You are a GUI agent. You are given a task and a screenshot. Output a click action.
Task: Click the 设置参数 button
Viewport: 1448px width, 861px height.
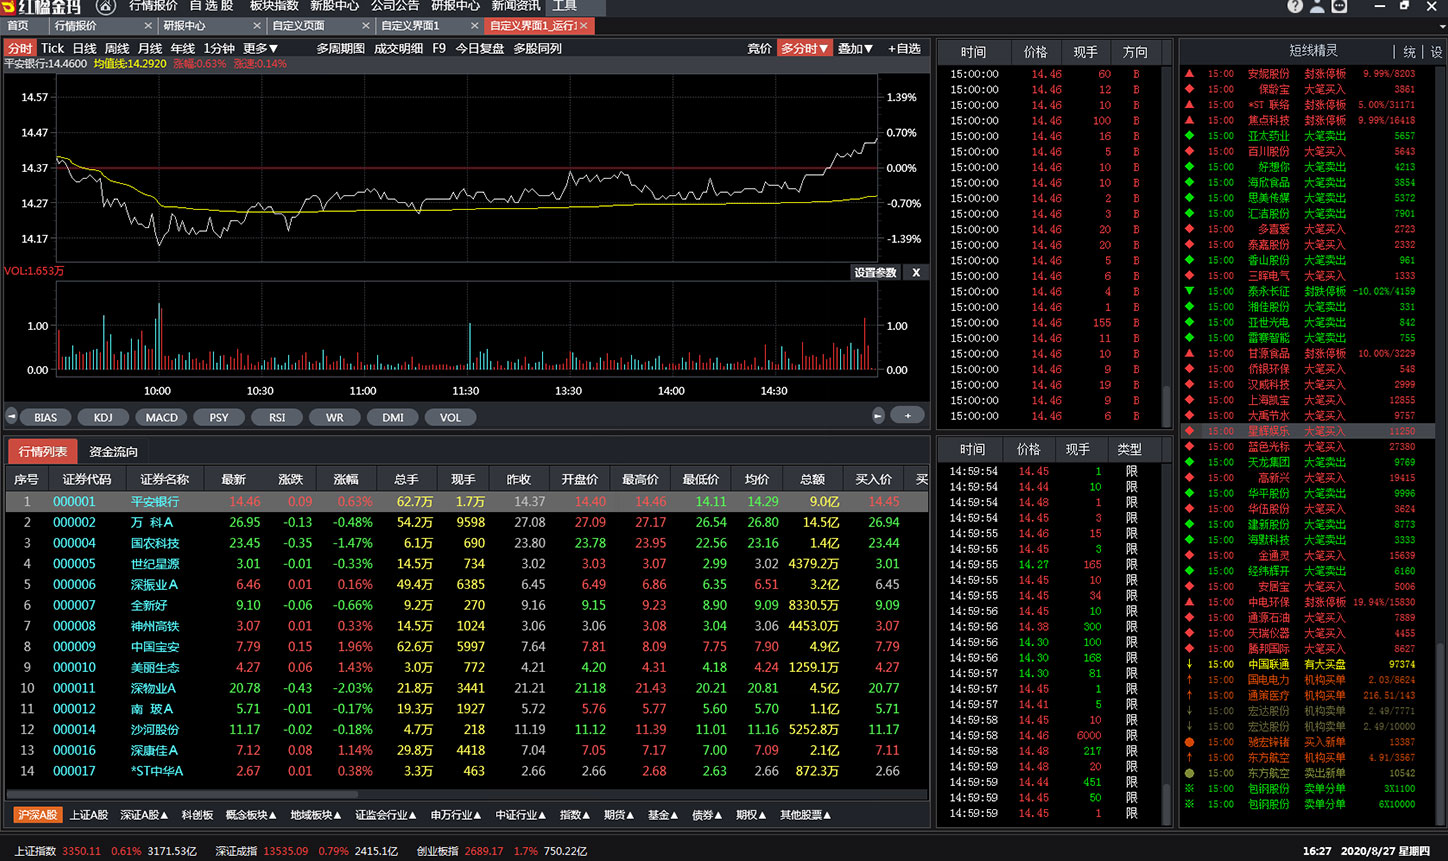[875, 272]
